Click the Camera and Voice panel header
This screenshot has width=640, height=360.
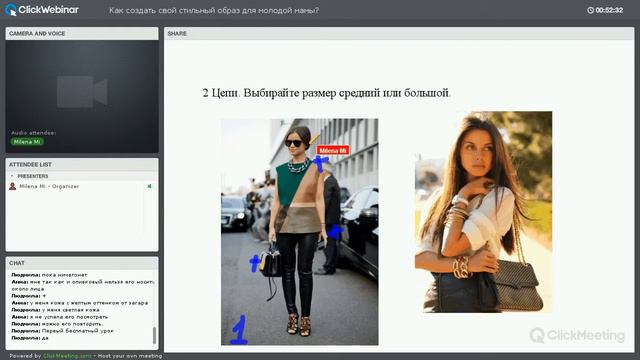coord(82,33)
